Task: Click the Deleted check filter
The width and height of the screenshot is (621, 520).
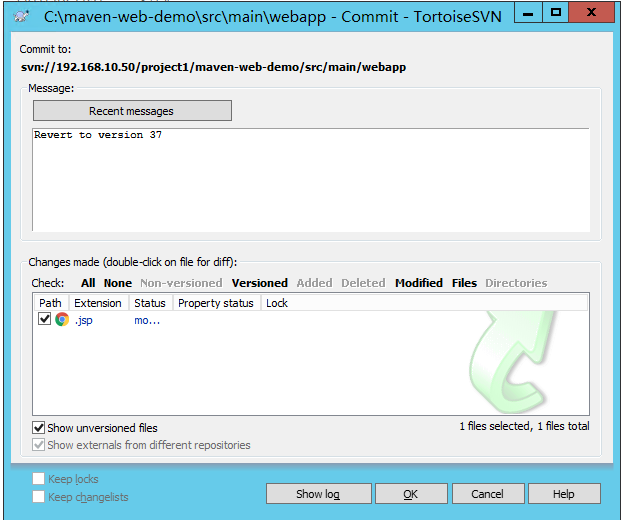Action: [x=363, y=283]
